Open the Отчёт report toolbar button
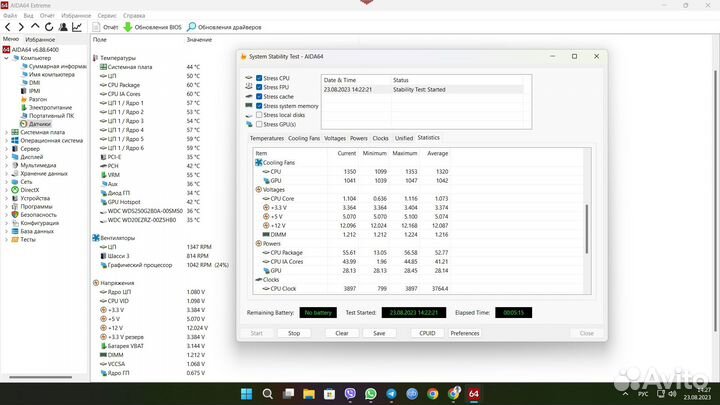The height and width of the screenshot is (405, 720). (x=105, y=27)
